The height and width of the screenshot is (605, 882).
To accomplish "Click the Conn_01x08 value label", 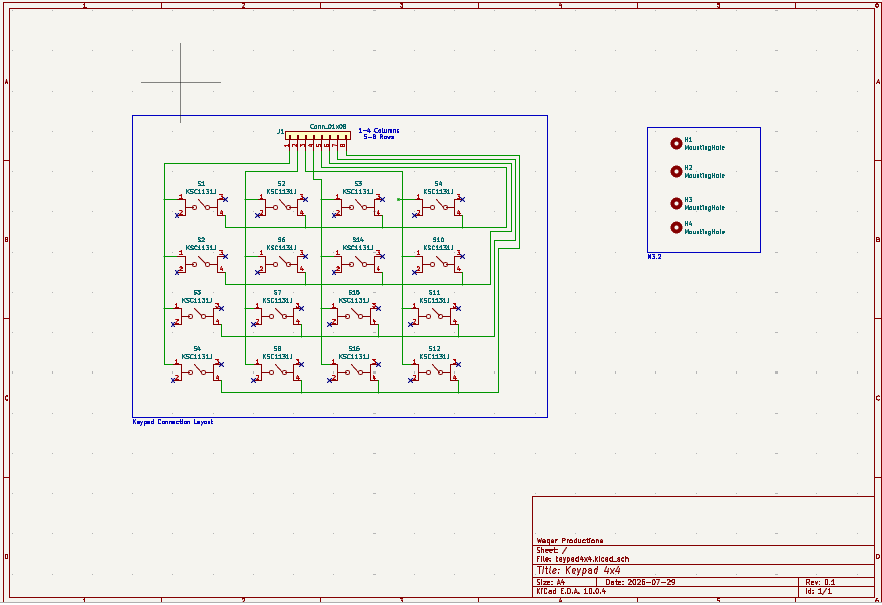I will click(328, 127).
